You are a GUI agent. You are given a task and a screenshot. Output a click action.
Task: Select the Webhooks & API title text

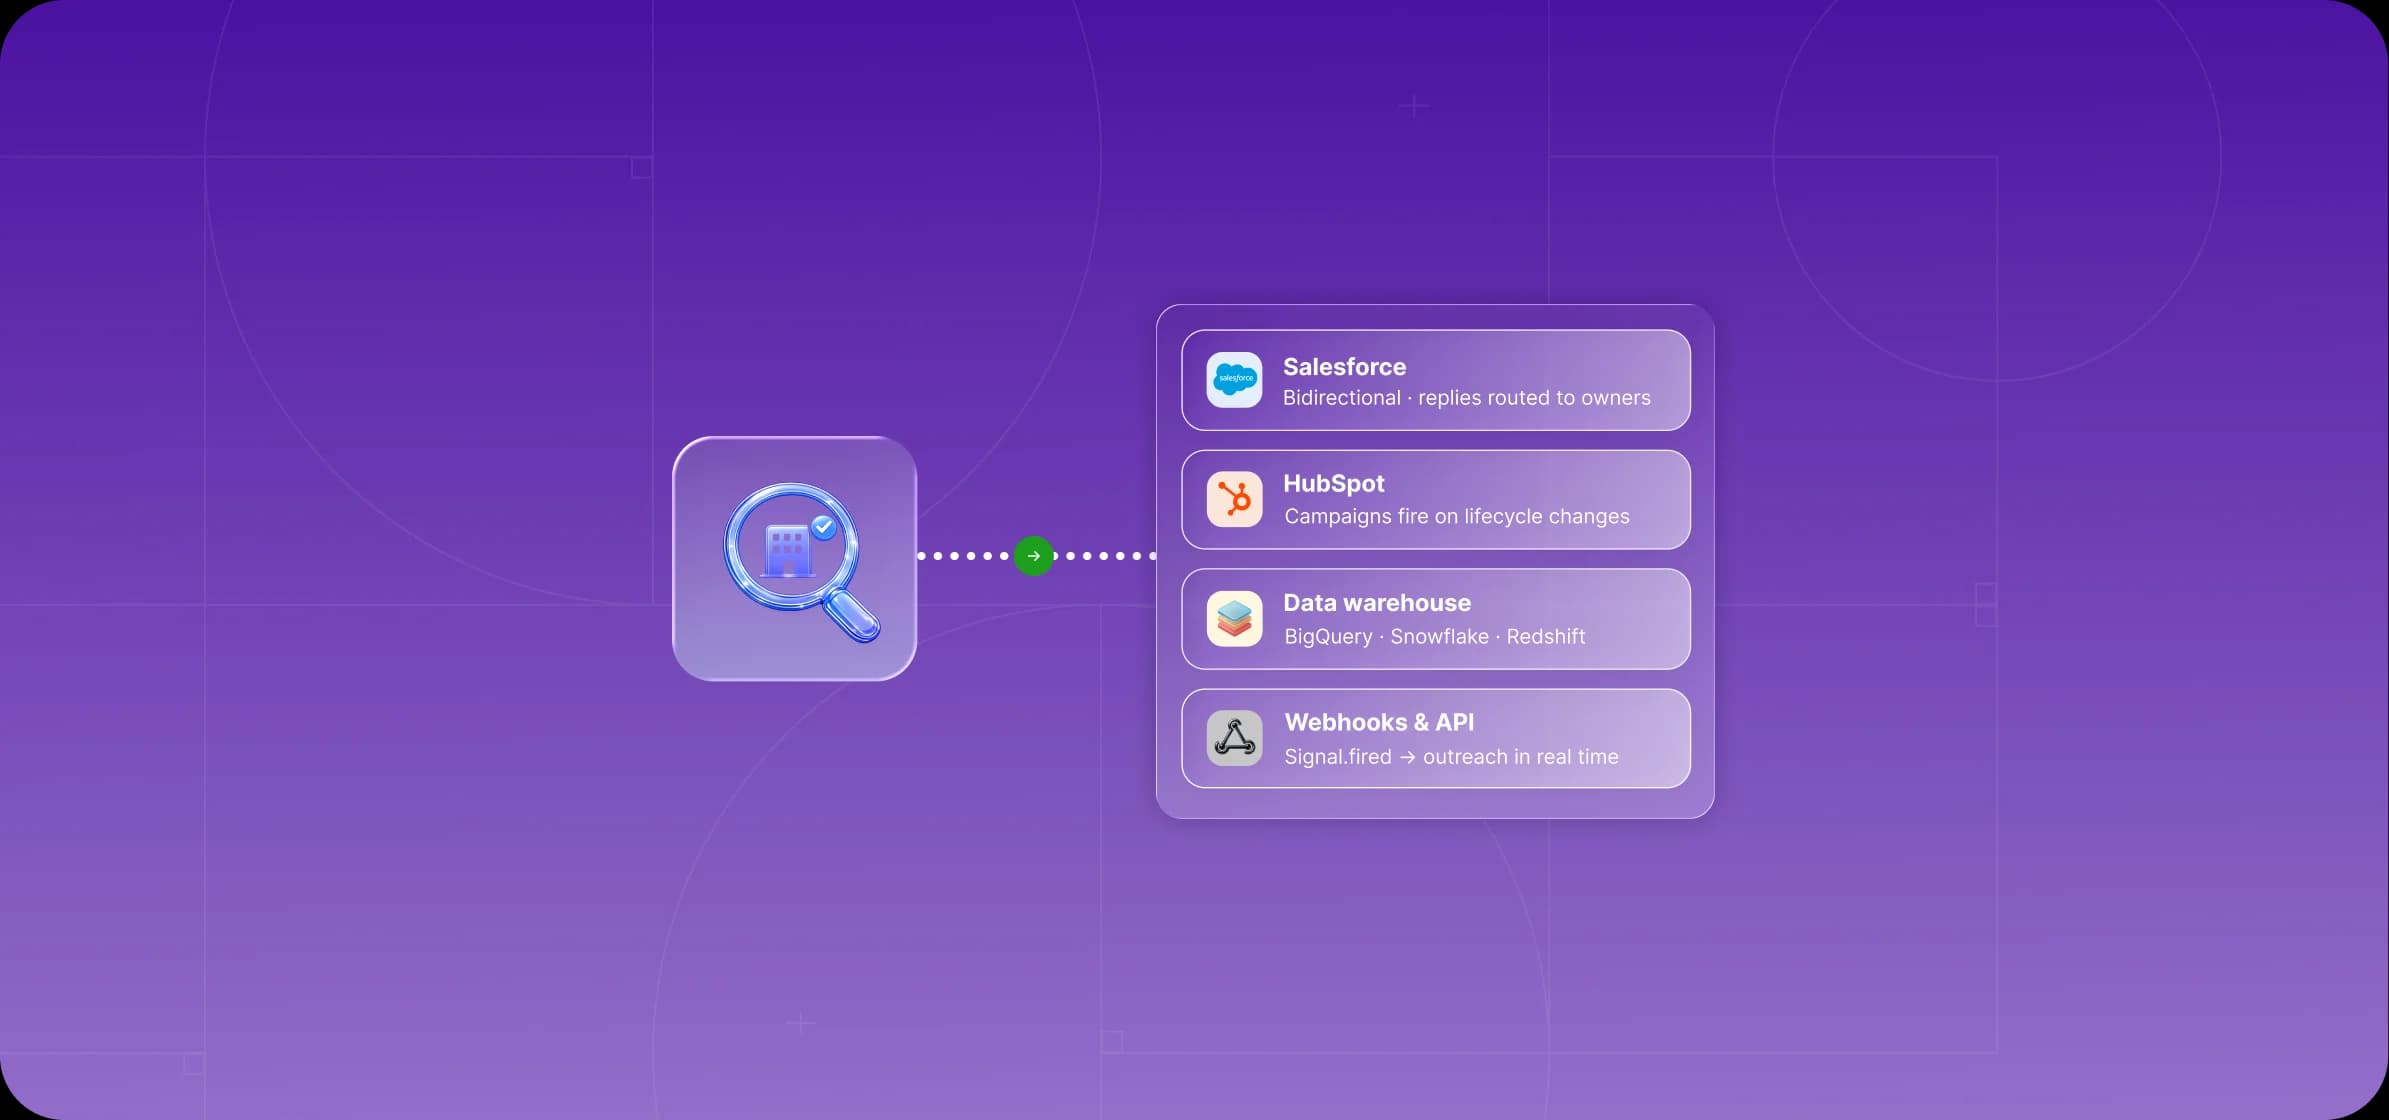tap(1379, 722)
